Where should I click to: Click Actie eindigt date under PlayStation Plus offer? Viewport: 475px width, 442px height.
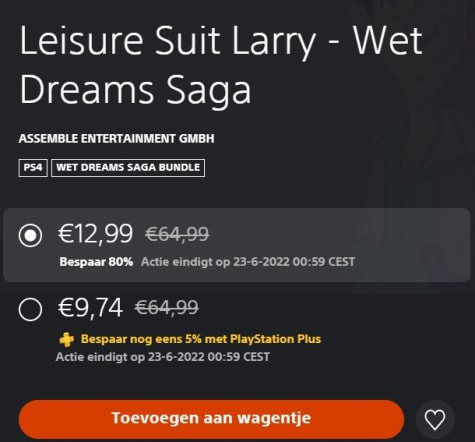[x=163, y=357]
